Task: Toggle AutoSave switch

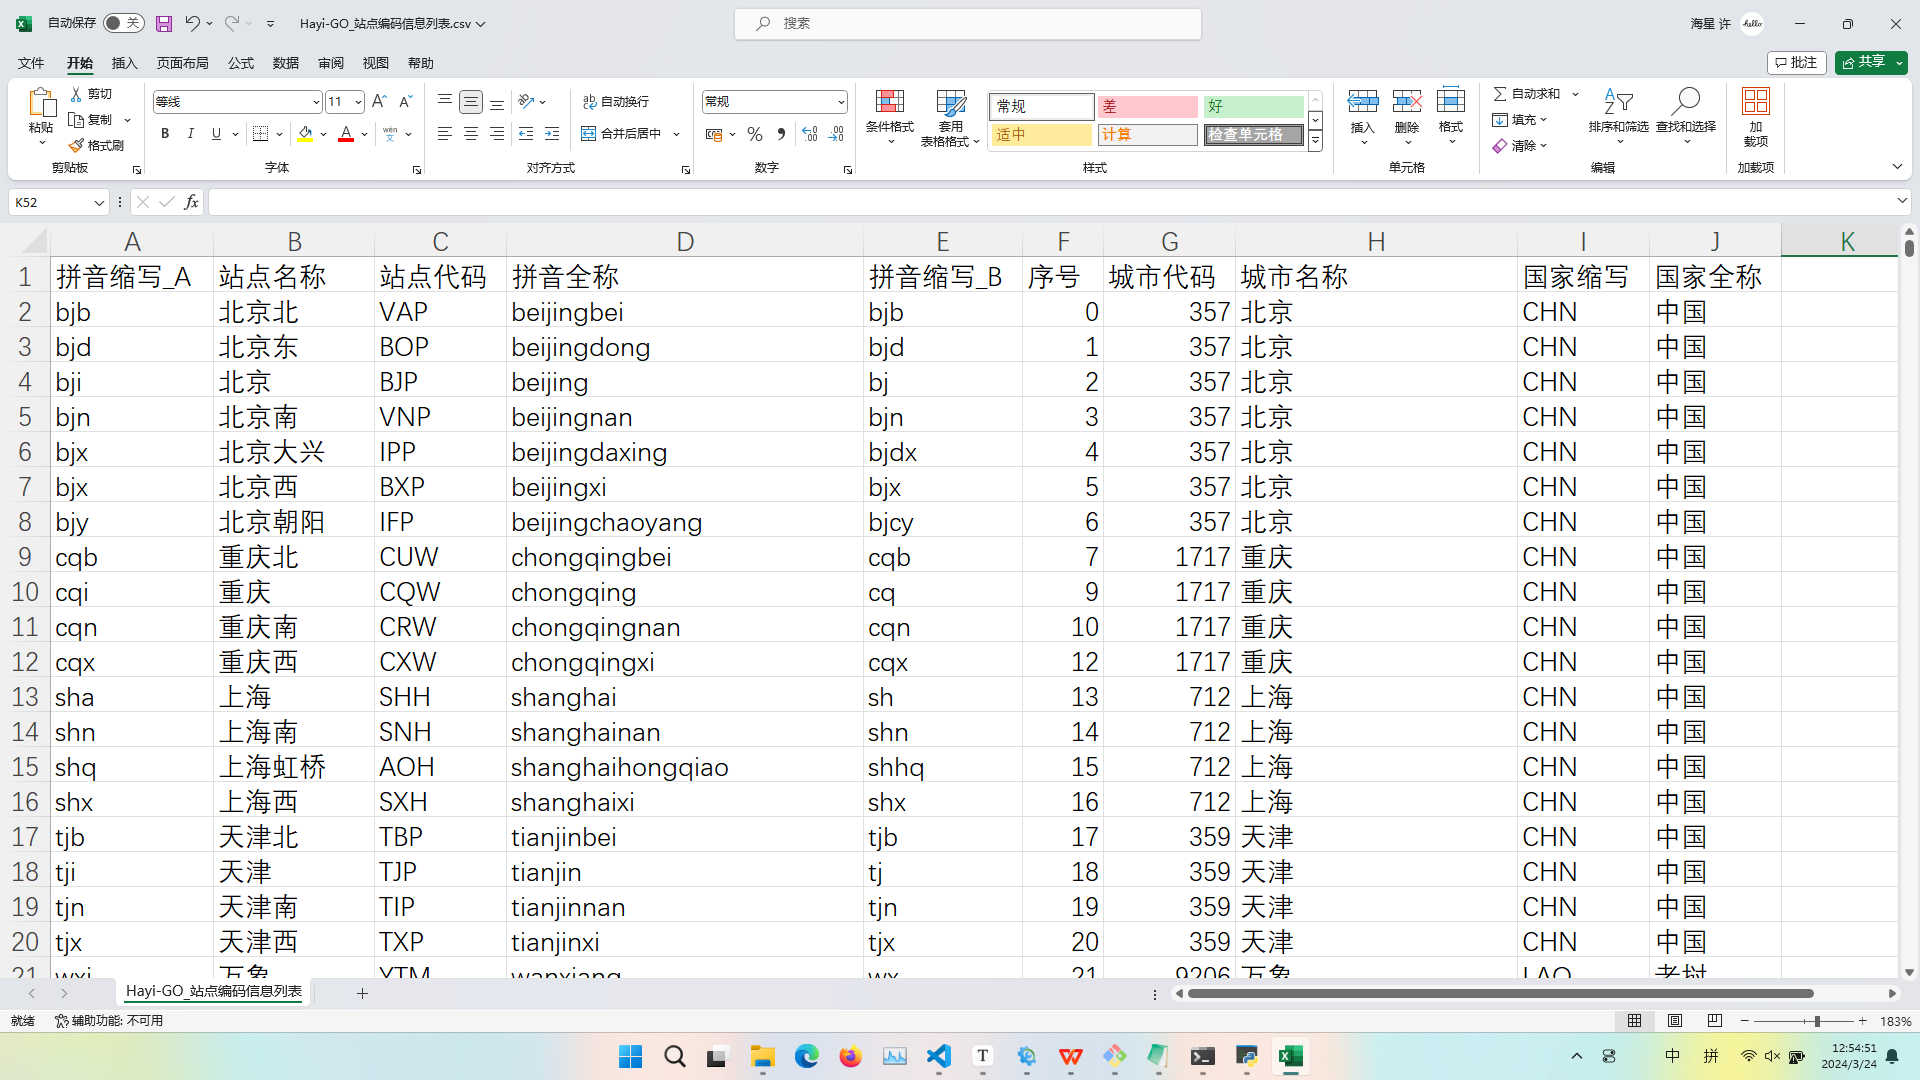Action: (x=124, y=23)
